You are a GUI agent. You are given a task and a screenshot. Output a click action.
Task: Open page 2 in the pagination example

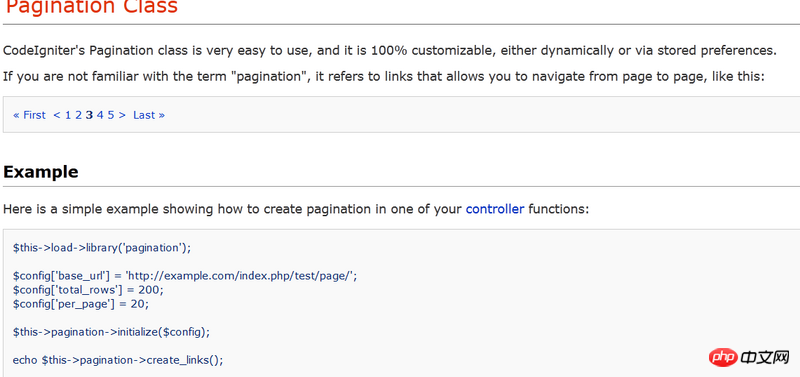(x=79, y=115)
